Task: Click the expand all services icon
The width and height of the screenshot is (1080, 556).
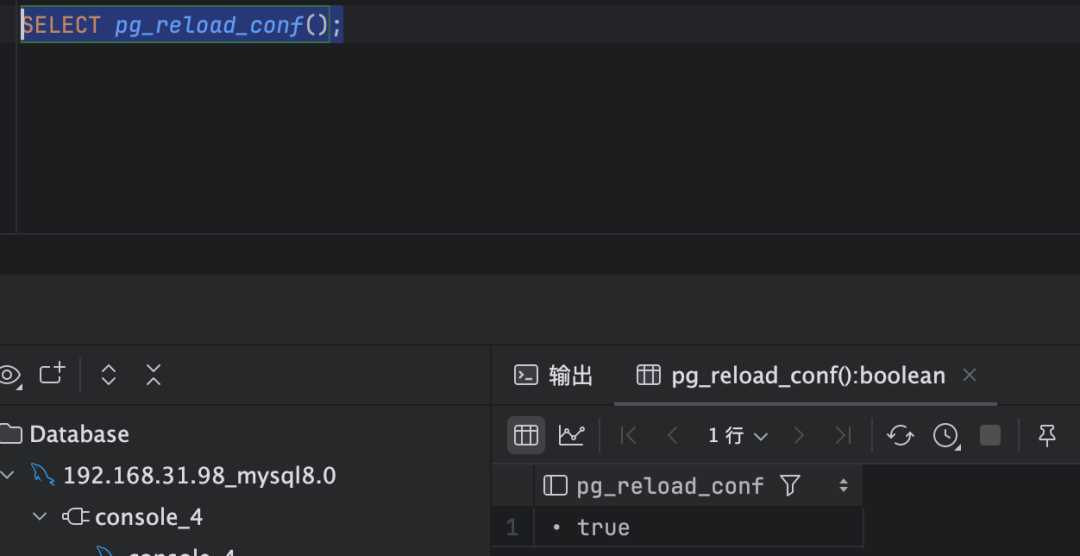Action: point(109,375)
